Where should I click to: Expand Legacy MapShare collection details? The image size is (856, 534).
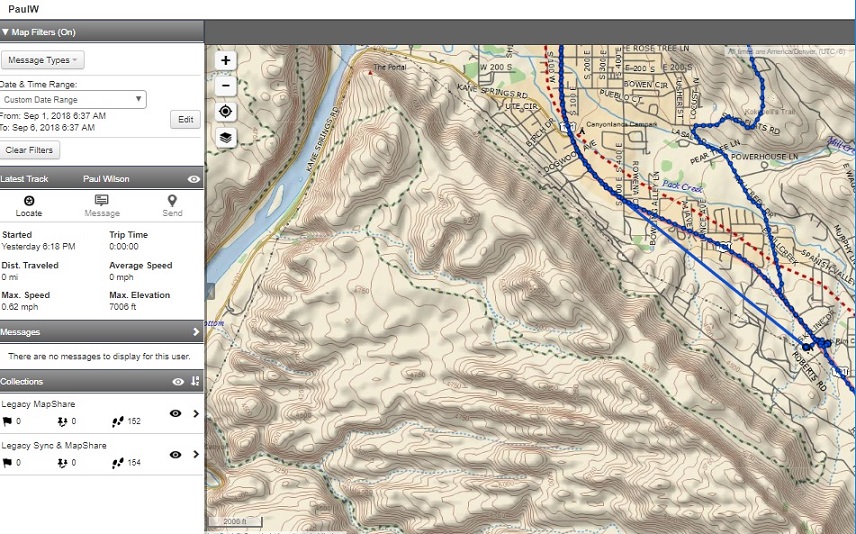pos(195,413)
